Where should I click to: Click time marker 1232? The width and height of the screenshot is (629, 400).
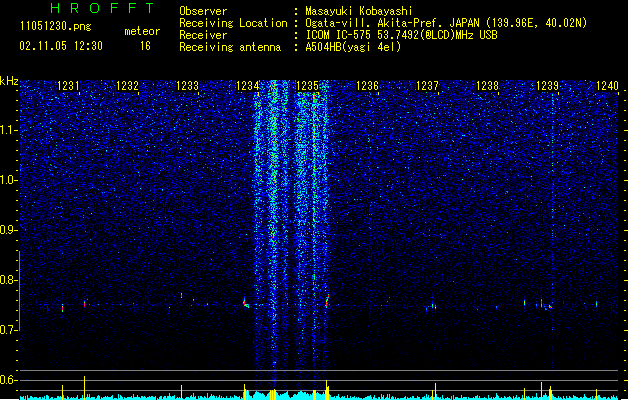127,85
